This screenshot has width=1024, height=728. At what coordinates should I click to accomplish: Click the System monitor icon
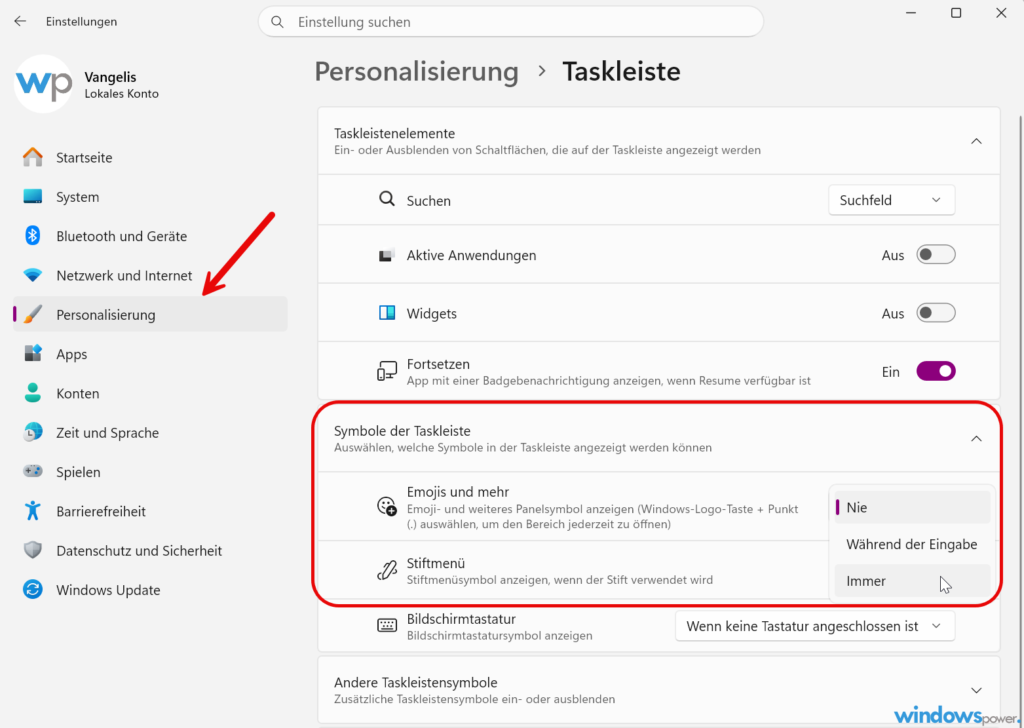(33, 197)
